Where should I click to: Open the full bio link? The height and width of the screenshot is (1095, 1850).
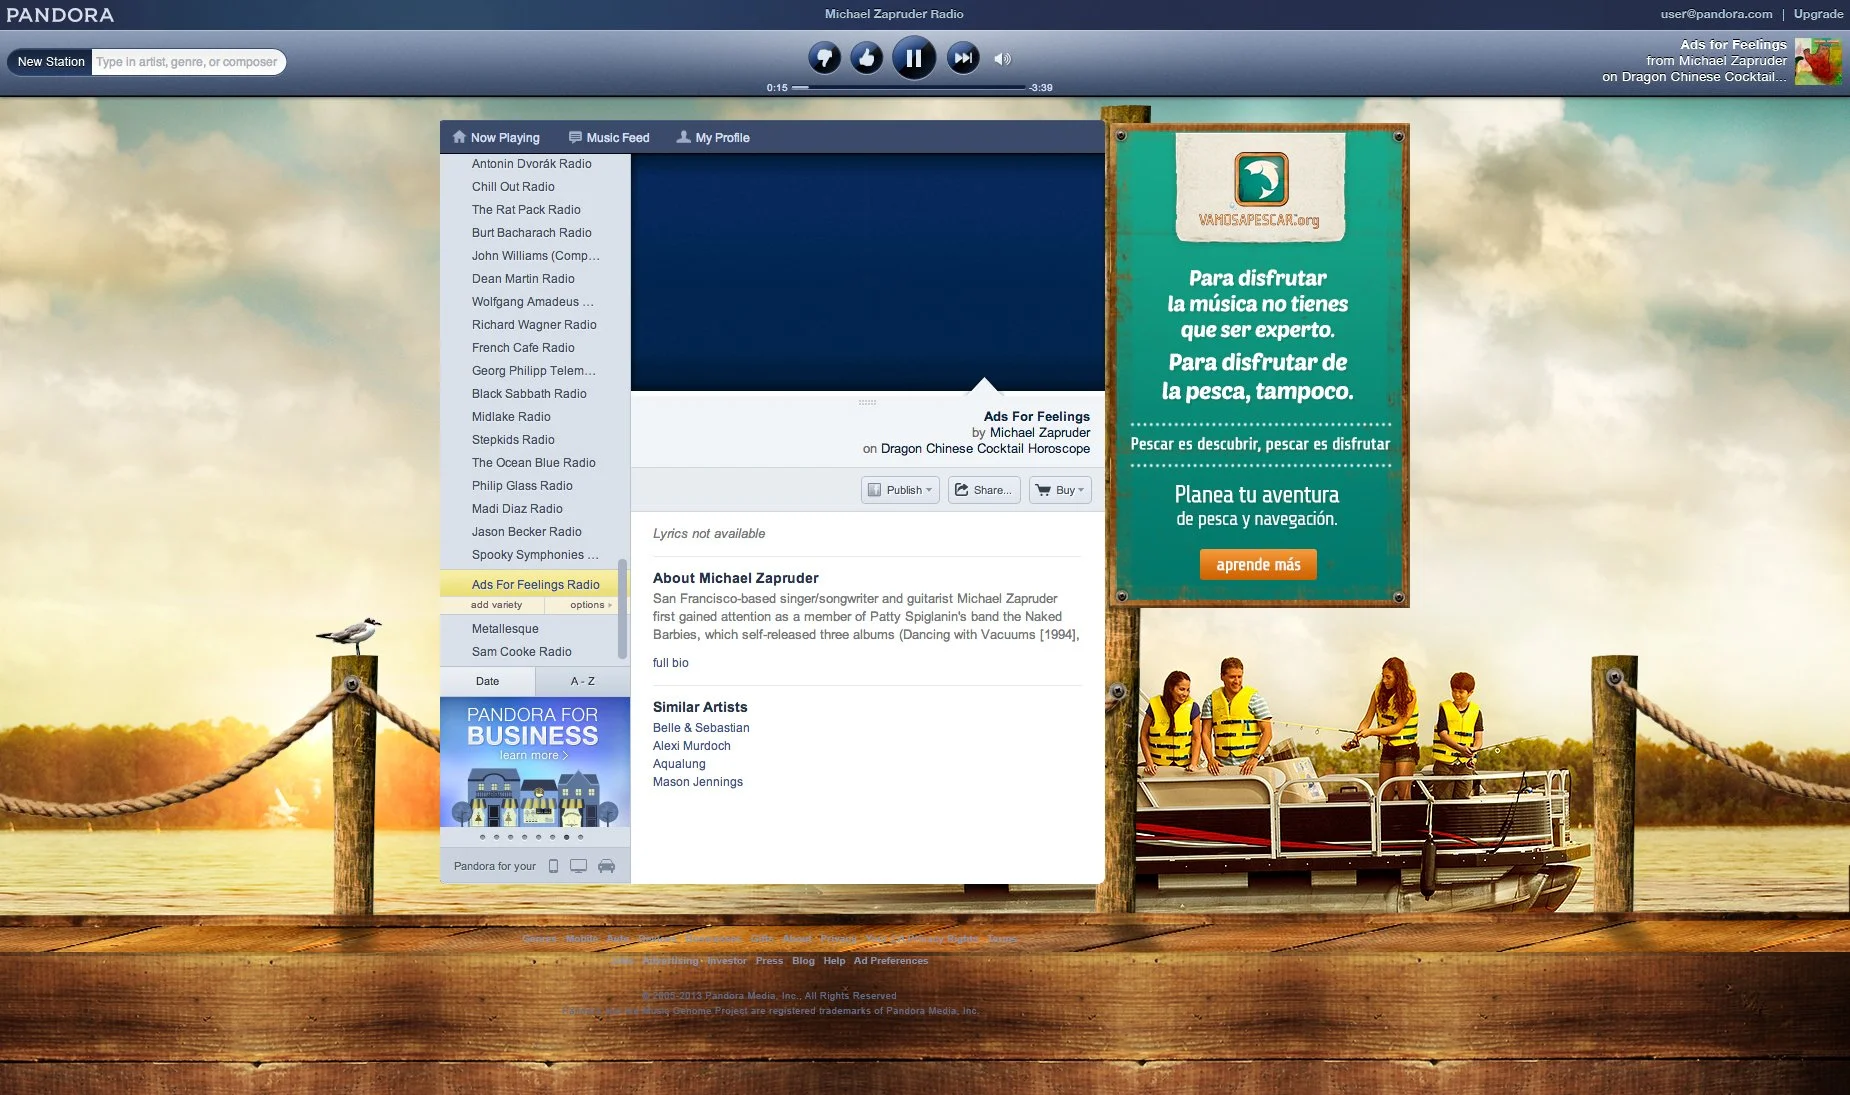[x=670, y=663]
